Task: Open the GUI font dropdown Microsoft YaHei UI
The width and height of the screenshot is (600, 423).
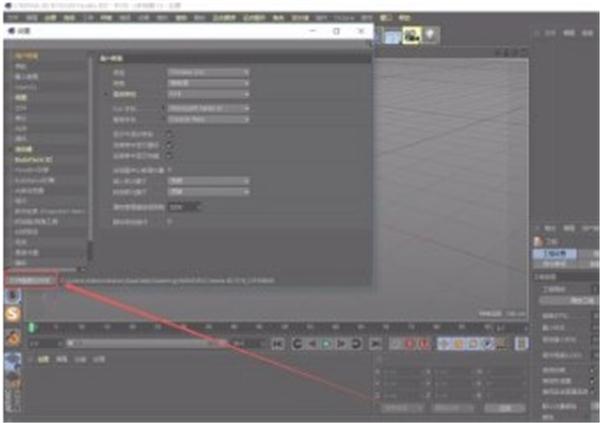Action: (209, 109)
